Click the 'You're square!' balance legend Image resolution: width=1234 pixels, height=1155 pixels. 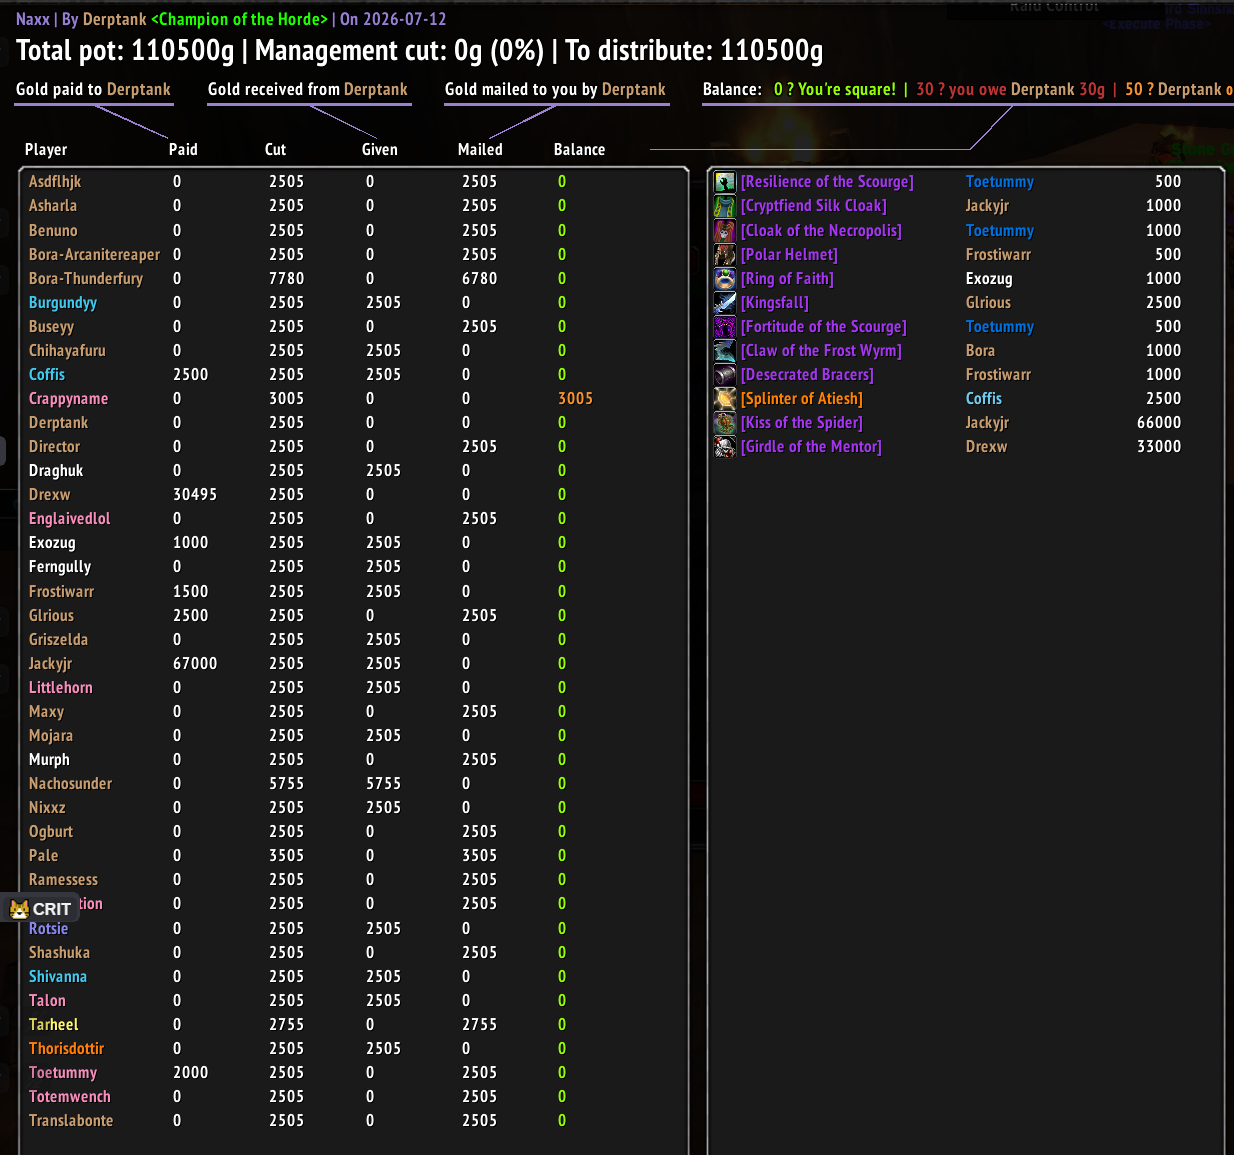(x=835, y=89)
